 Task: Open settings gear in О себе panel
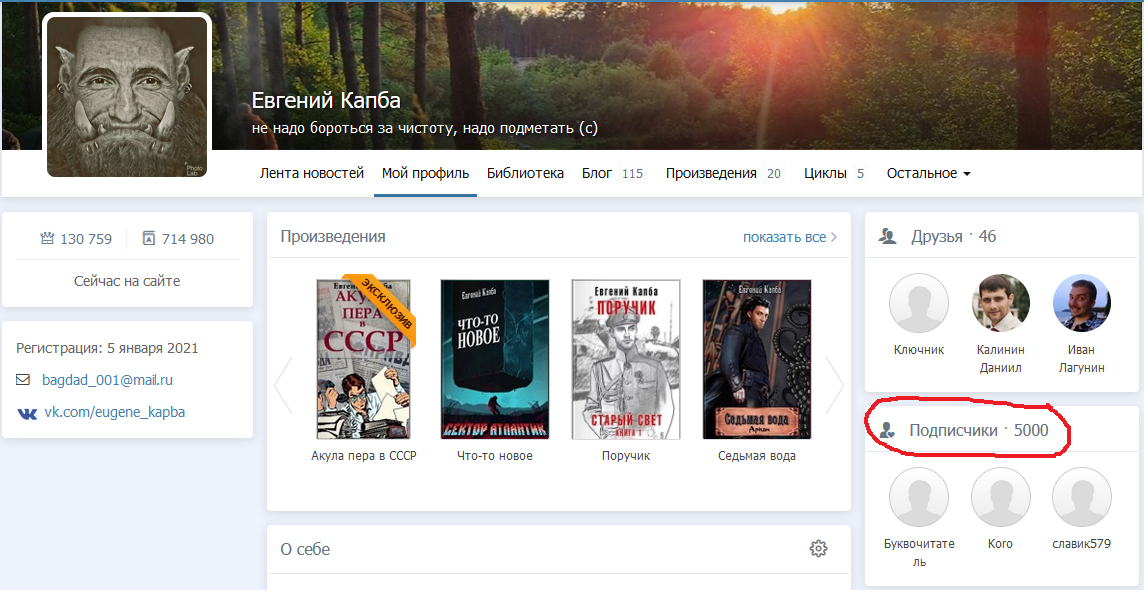818,548
